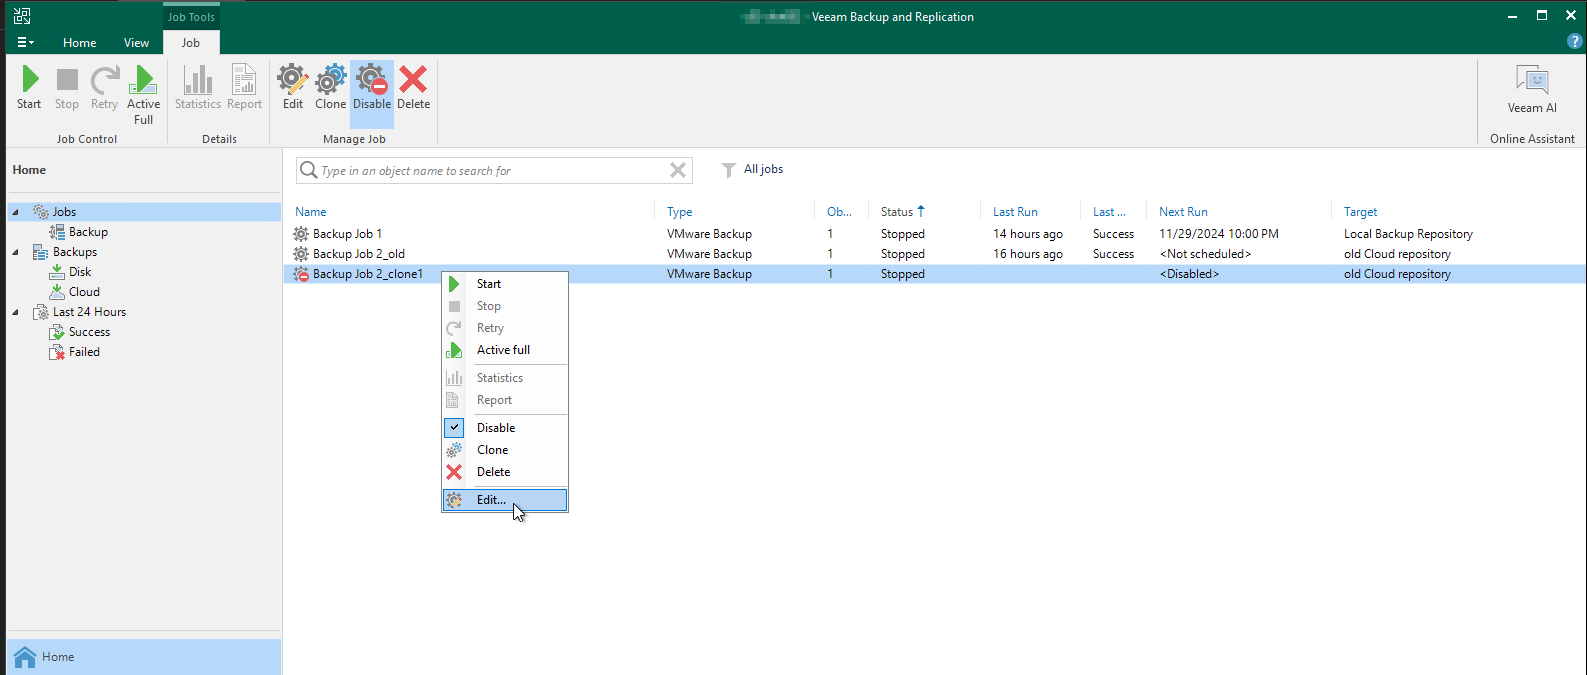
Task: Choose Retry in the context menu
Action: point(505,328)
